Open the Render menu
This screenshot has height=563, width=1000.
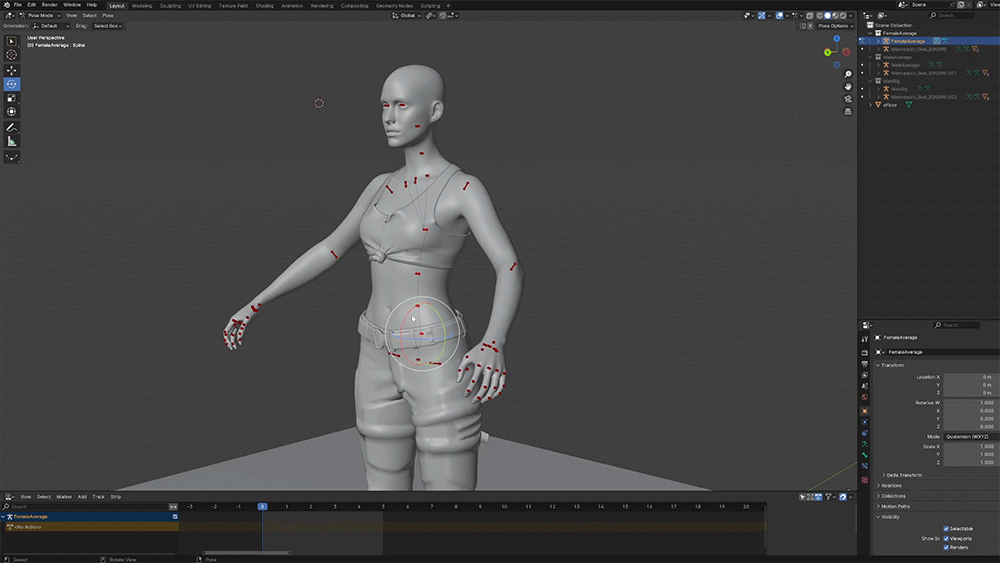[x=50, y=5]
